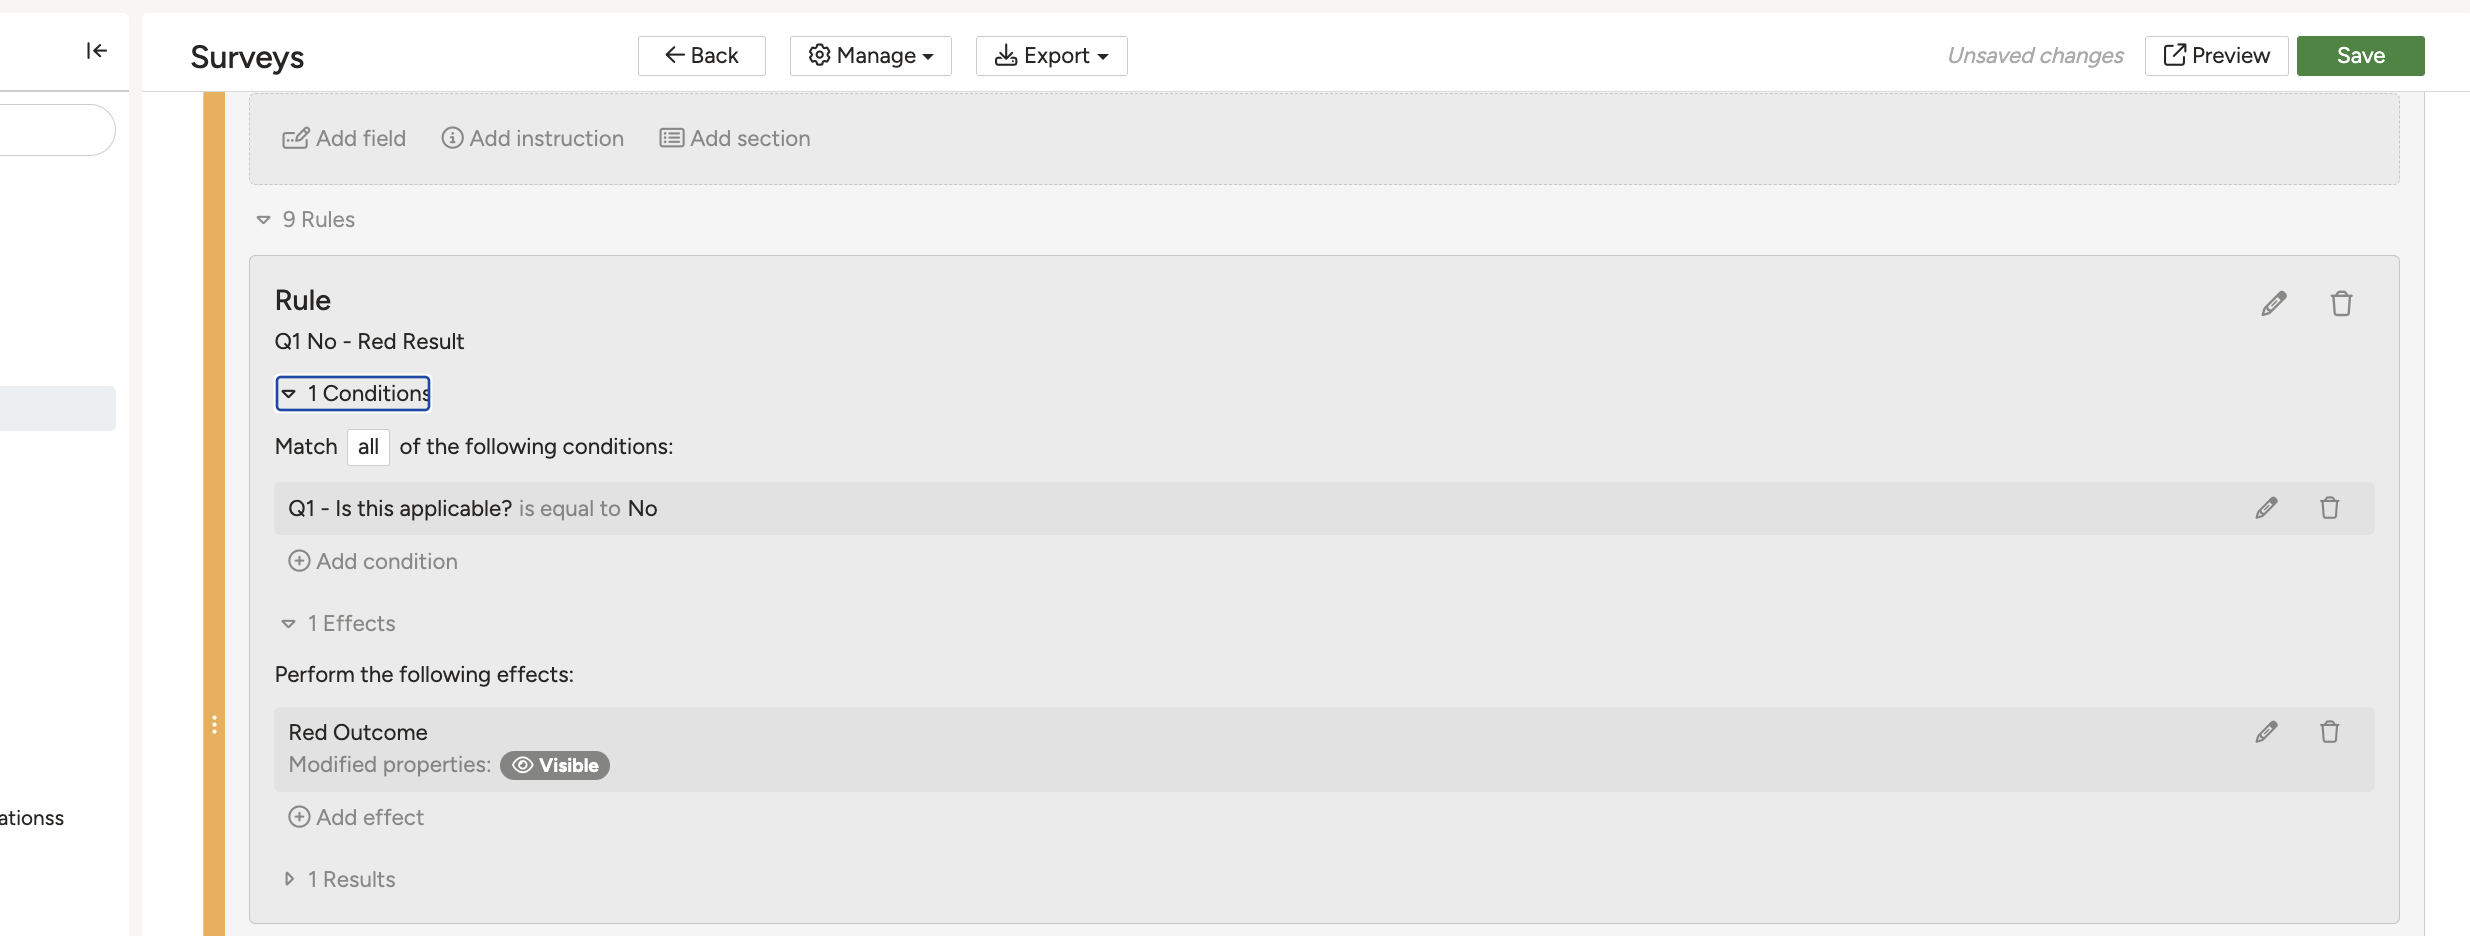The image size is (2470, 936).
Task: Expand the 1 Results section
Action: (x=338, y=879)
